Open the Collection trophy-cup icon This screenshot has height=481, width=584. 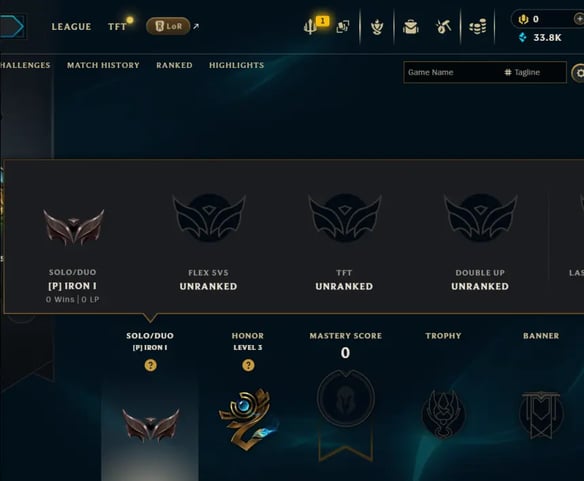(x=377, y=27)
